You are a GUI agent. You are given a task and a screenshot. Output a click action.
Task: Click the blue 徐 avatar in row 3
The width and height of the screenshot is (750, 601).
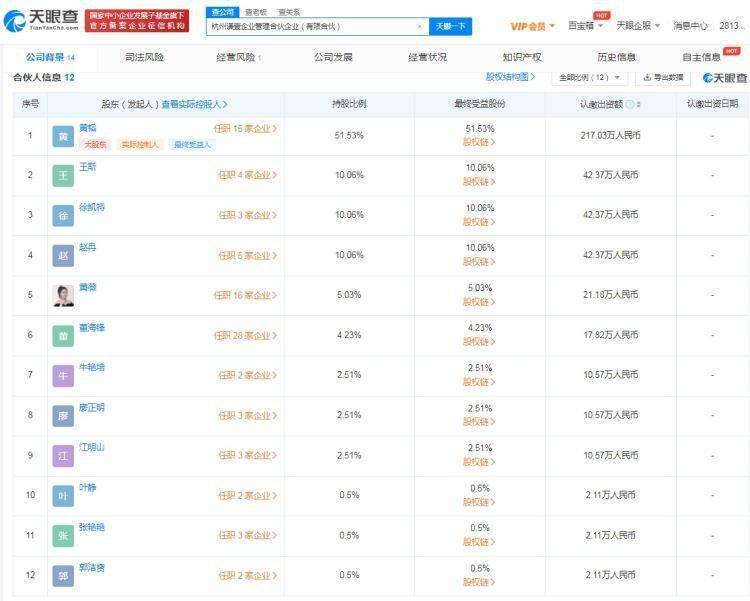tap(63, 216)
